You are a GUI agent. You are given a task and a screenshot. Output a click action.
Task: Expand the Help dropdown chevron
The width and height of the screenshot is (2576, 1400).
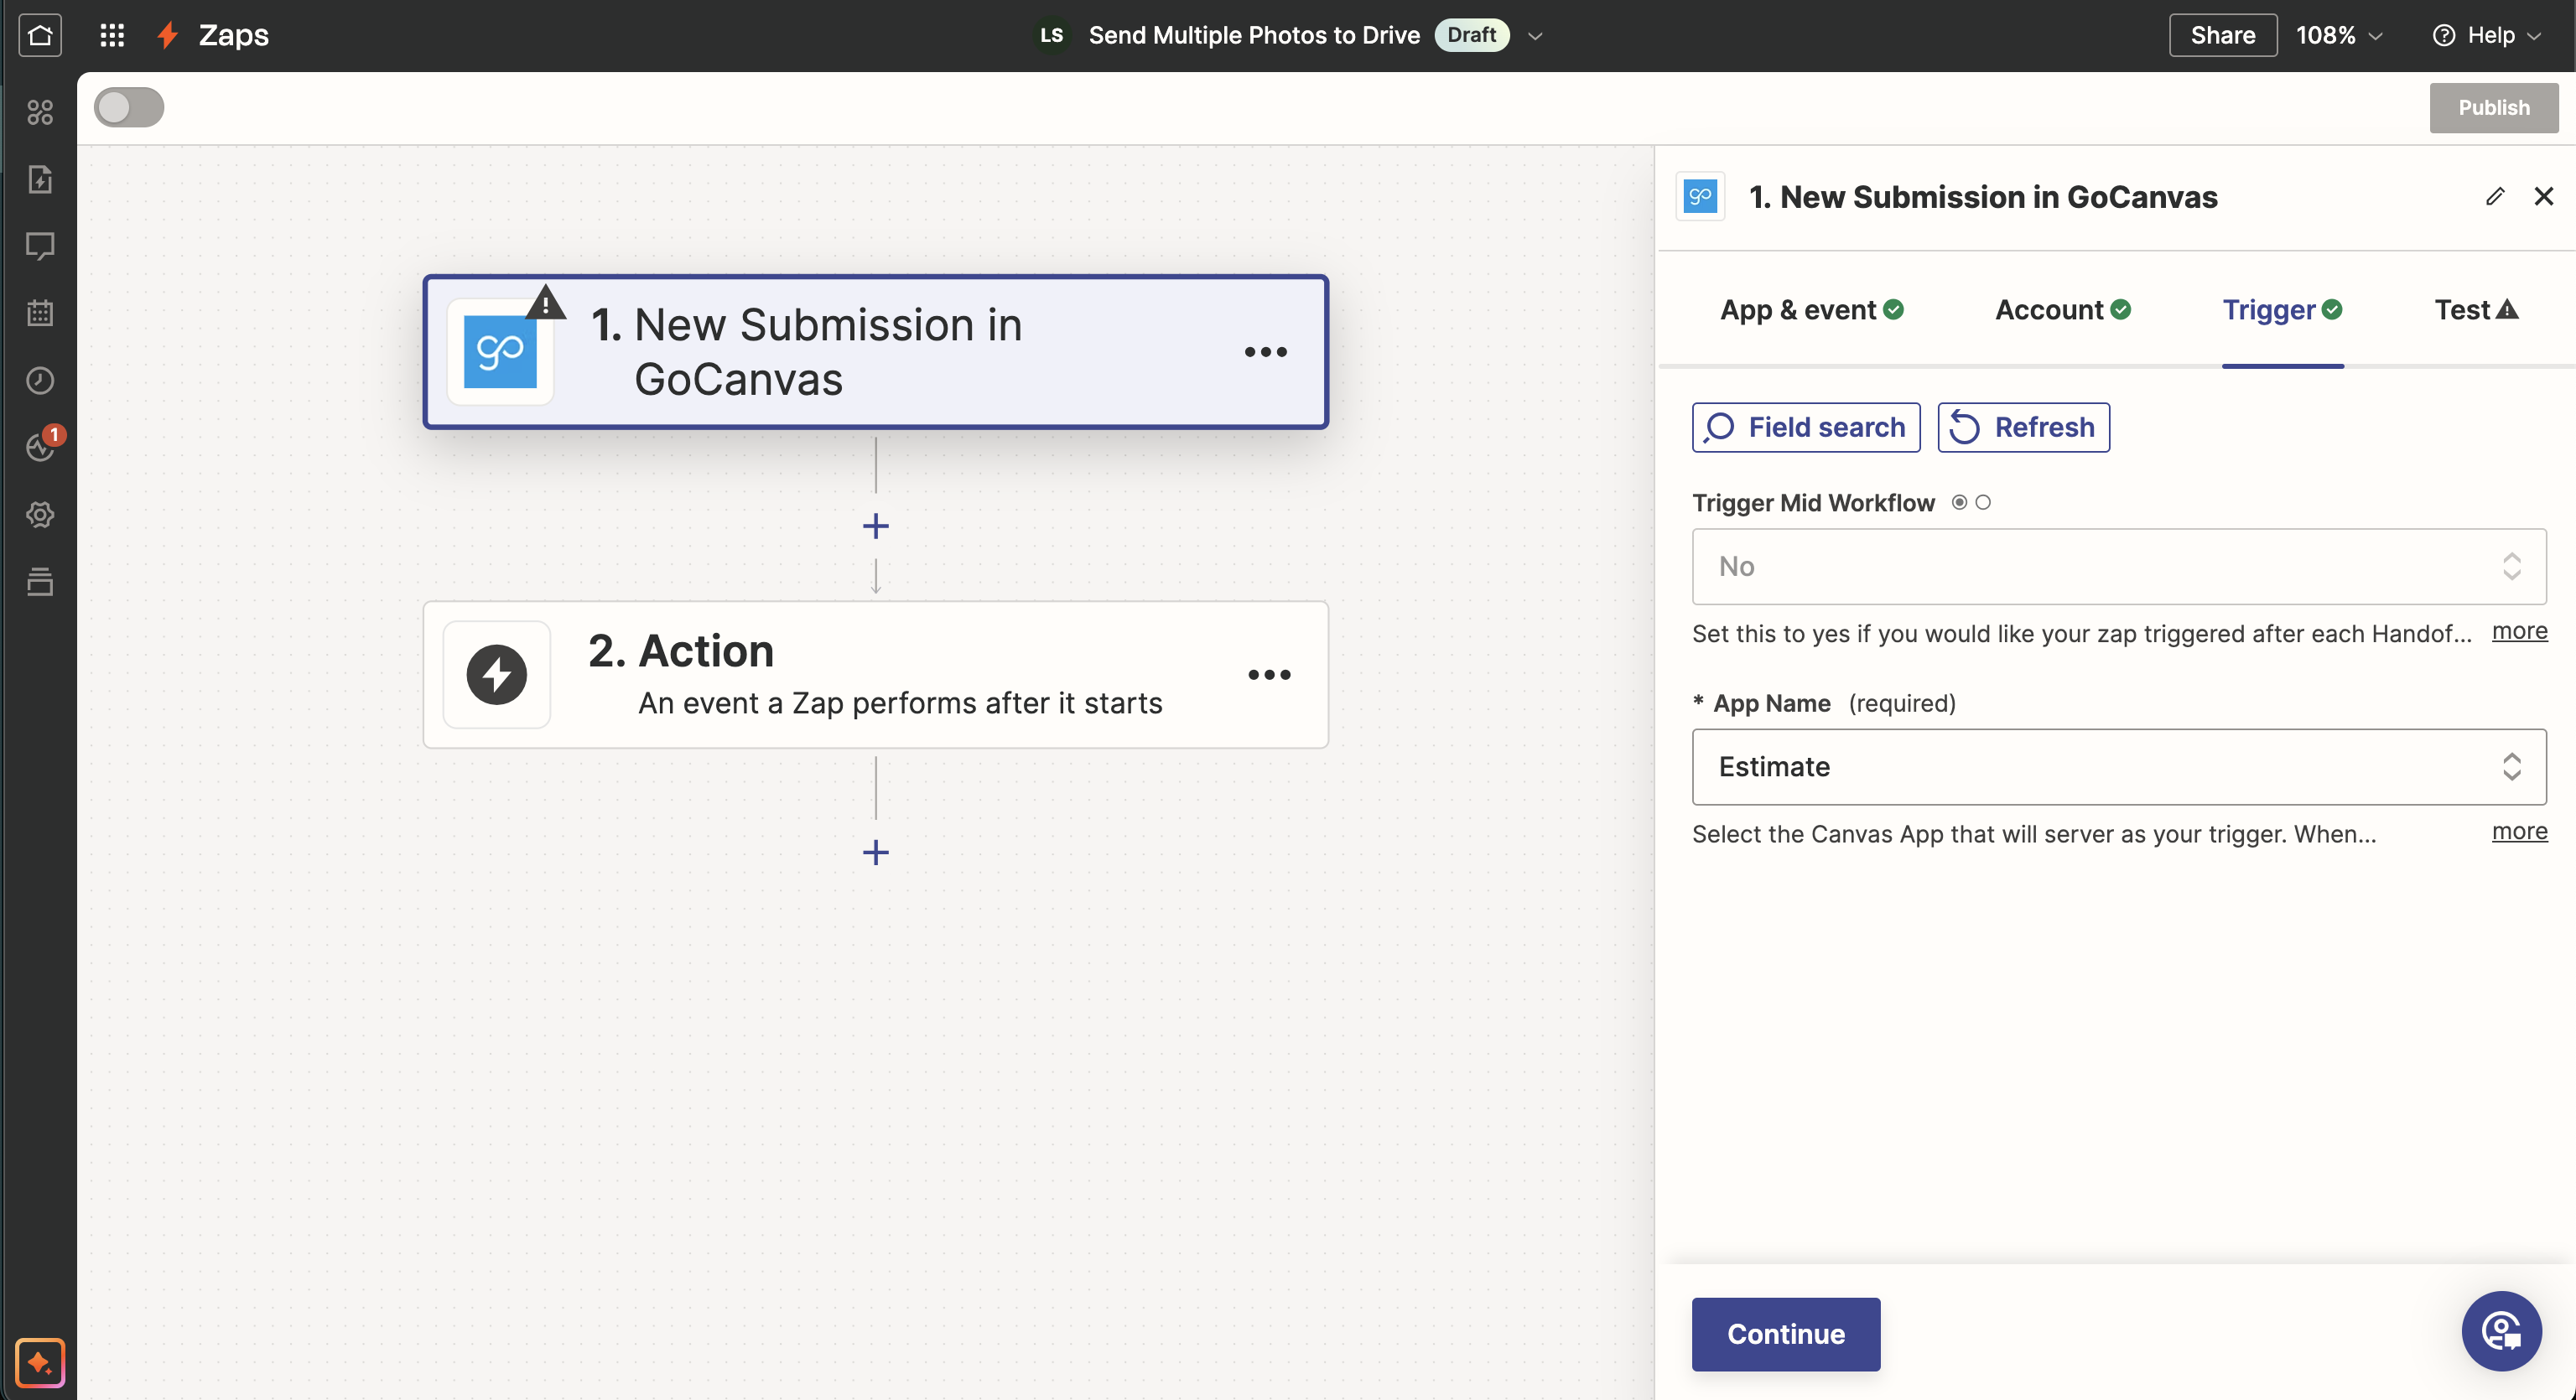click(x=2534, y=36)
